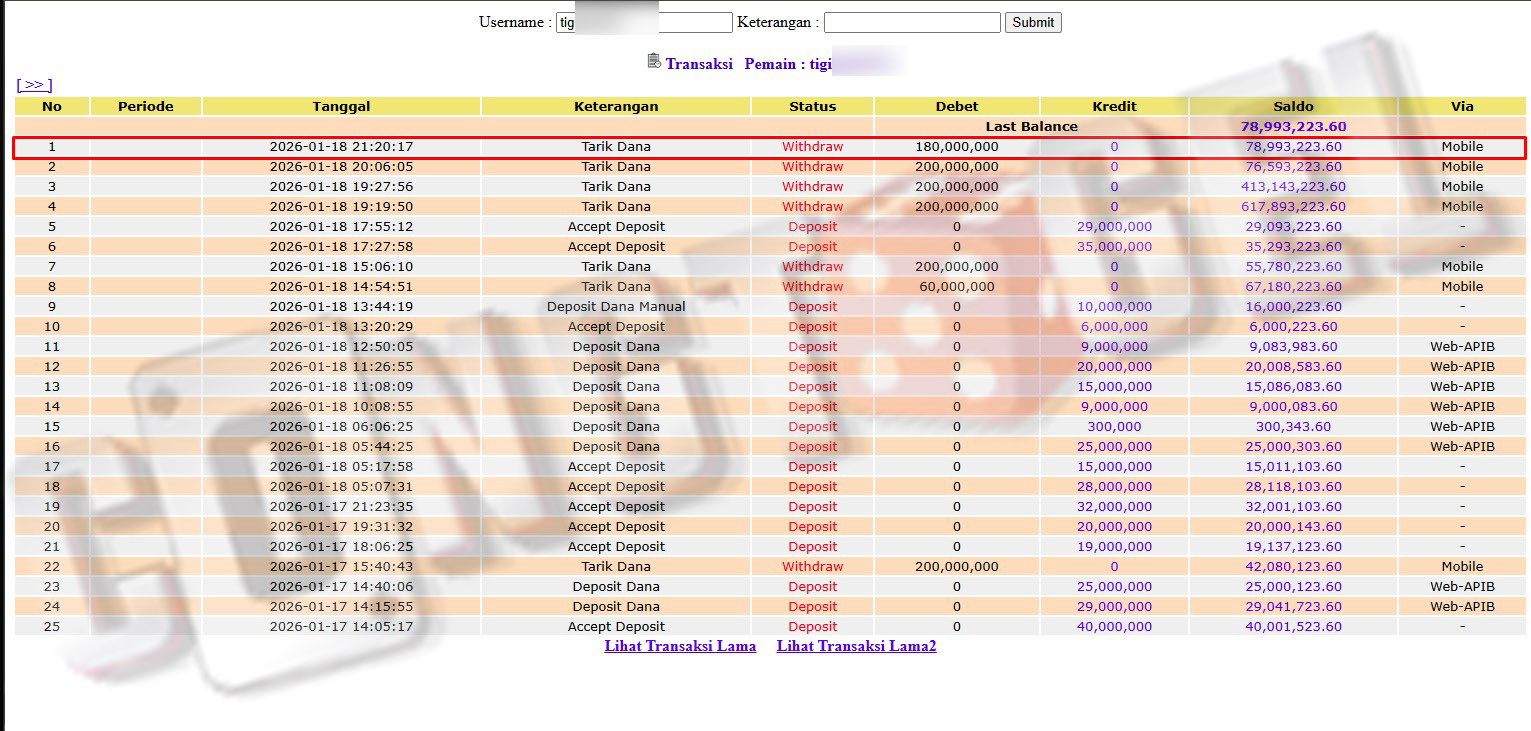Image resolution: width=1531 pixels, height=731 pixels.
Task: Click the Keterangan column header
Action: [x=616, y=106]
